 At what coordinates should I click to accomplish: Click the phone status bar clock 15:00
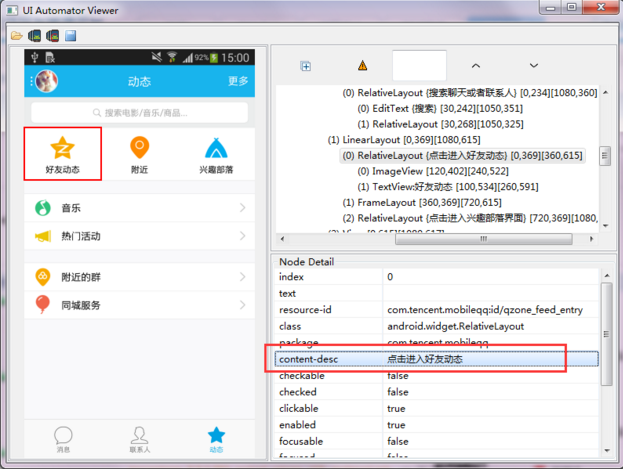coord(235,58)
